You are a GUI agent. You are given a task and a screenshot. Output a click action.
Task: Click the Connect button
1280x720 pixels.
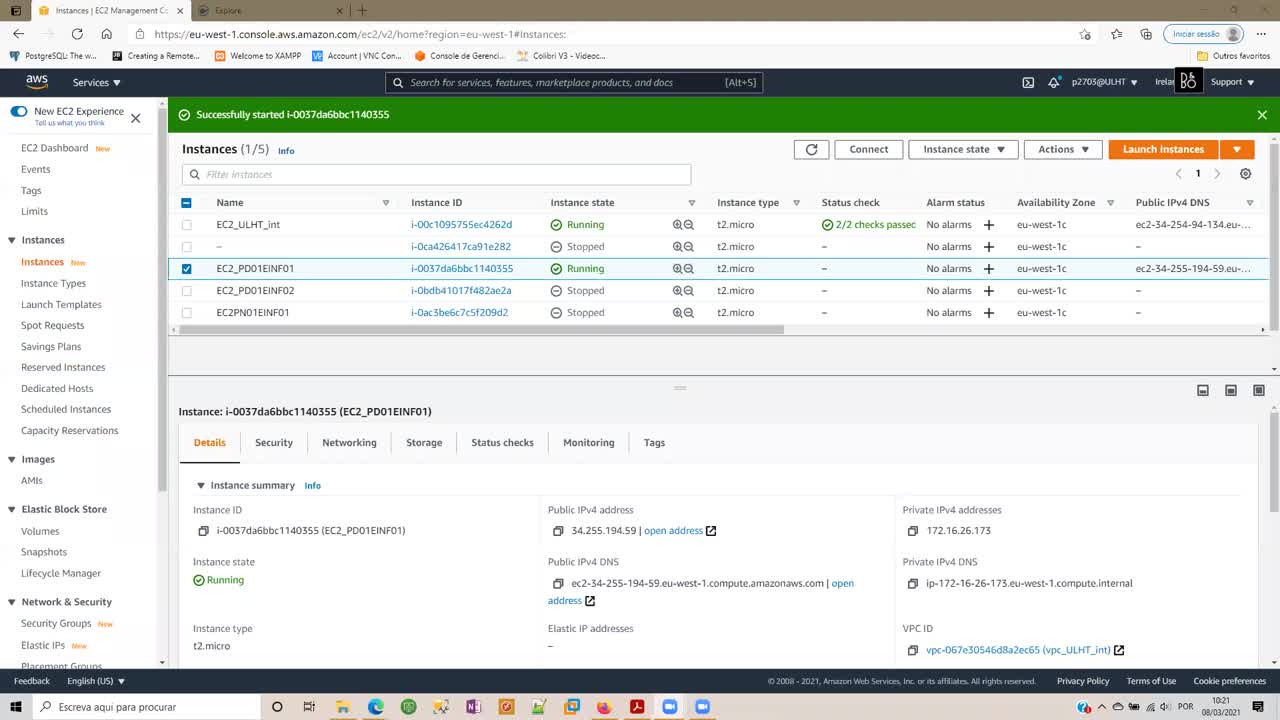869,149
